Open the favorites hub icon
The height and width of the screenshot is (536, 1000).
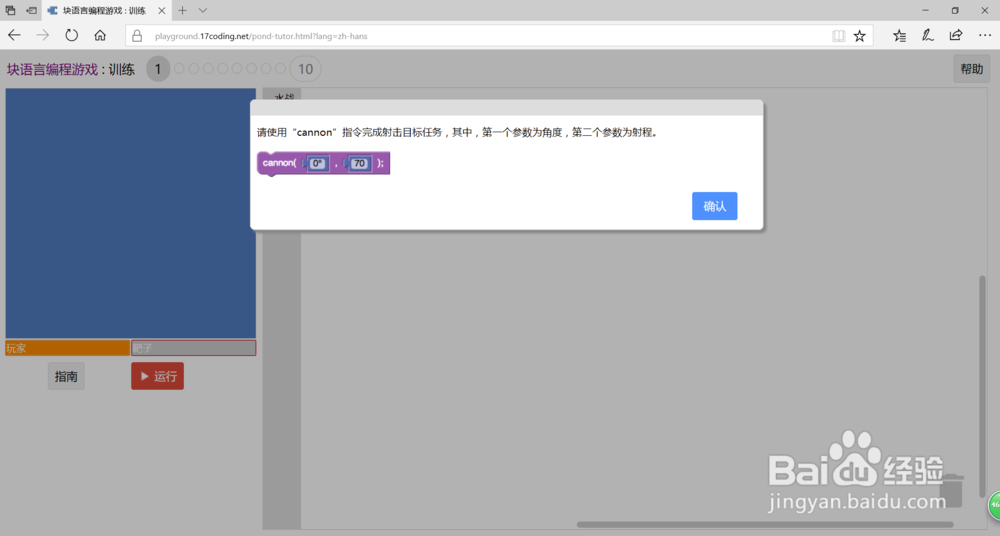[x=899, y=36]
